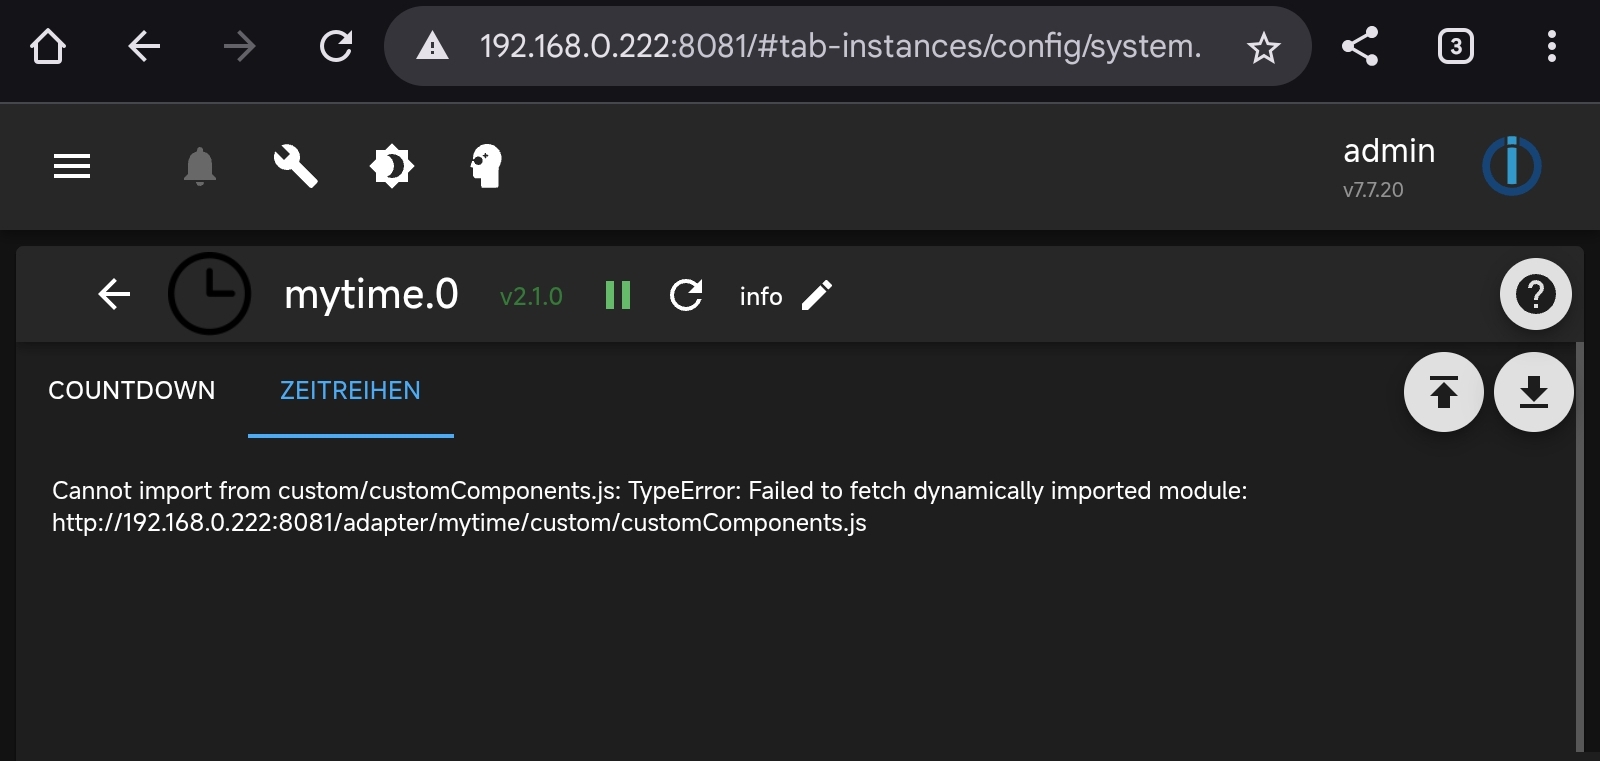Toggle the light/dark theme icon
1600x761 pixels.
[391, 166]
